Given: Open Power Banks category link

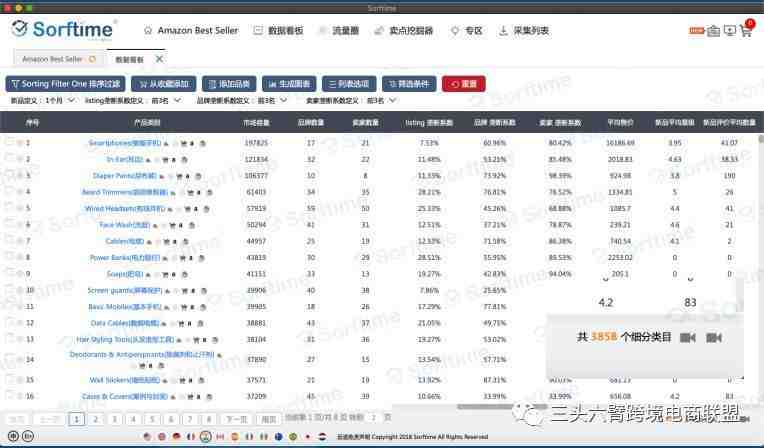Looking at the screenshot, I should [x=125, y=258].
